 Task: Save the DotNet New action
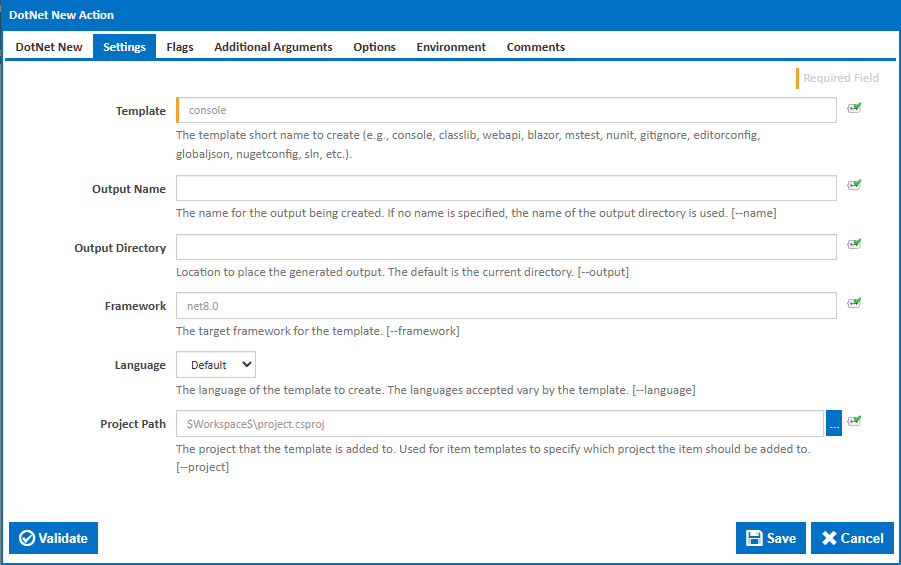[771, 538]
